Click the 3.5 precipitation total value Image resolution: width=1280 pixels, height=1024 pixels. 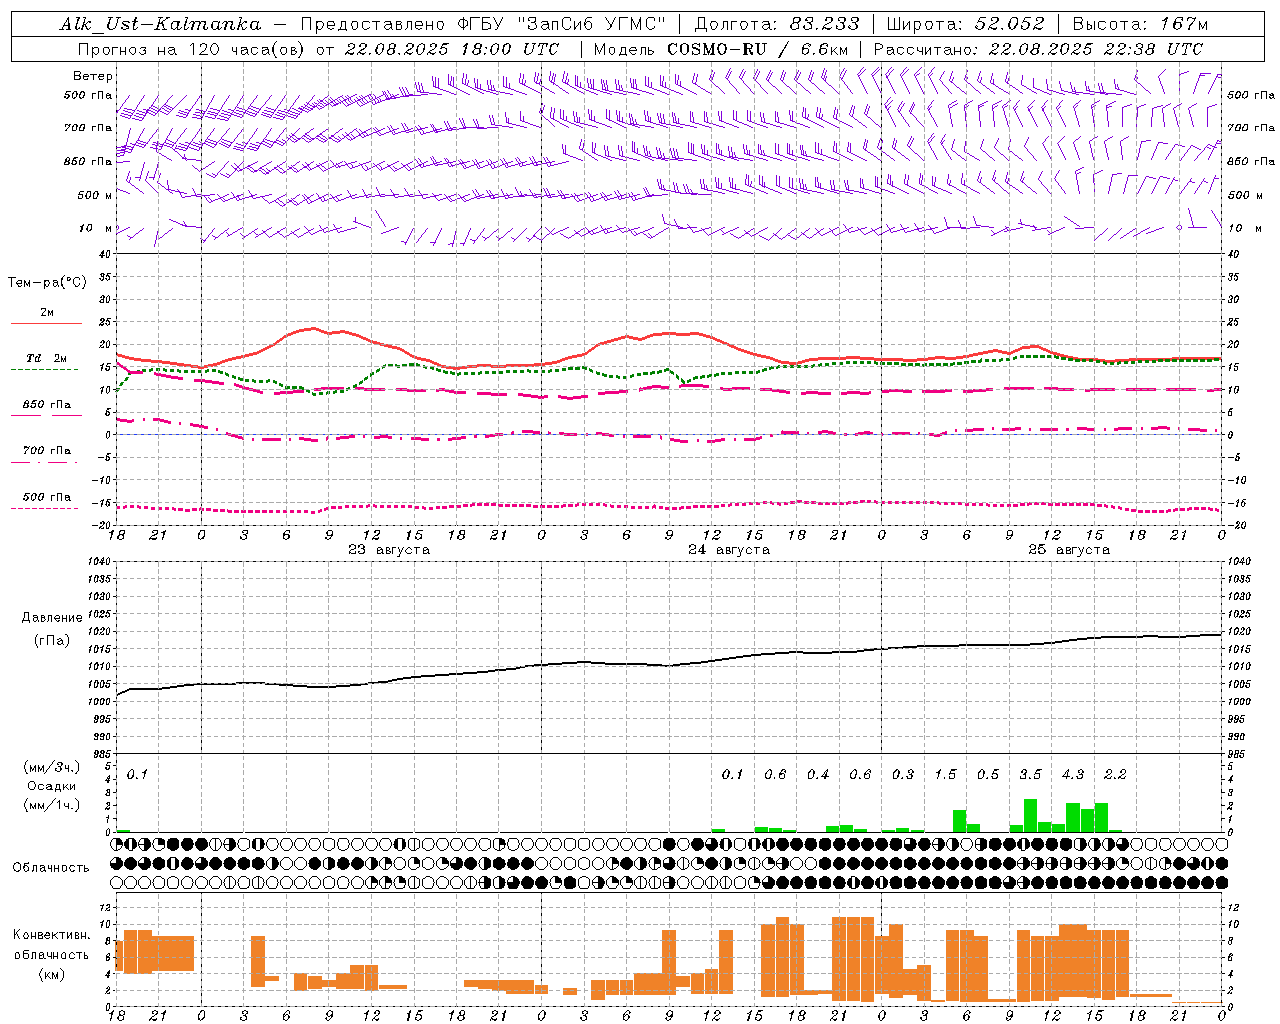pyautogui.click(x=1030, y=774)
